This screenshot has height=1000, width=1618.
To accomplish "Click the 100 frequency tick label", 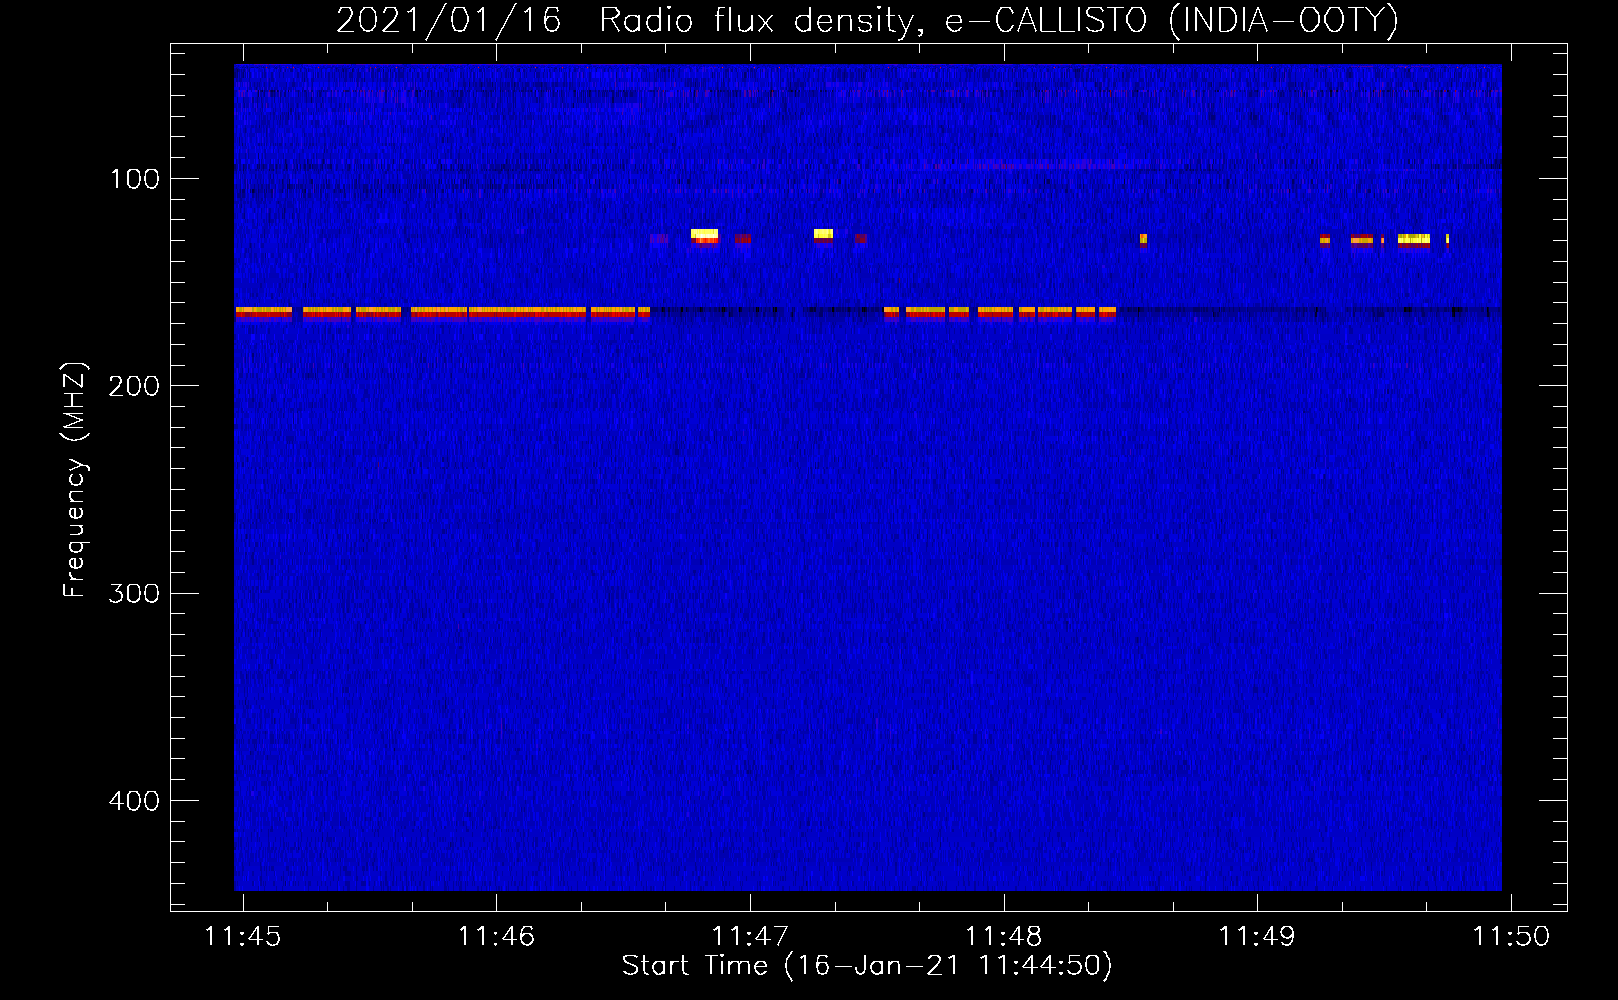I will pyautogui.click(x=135, y=179).
